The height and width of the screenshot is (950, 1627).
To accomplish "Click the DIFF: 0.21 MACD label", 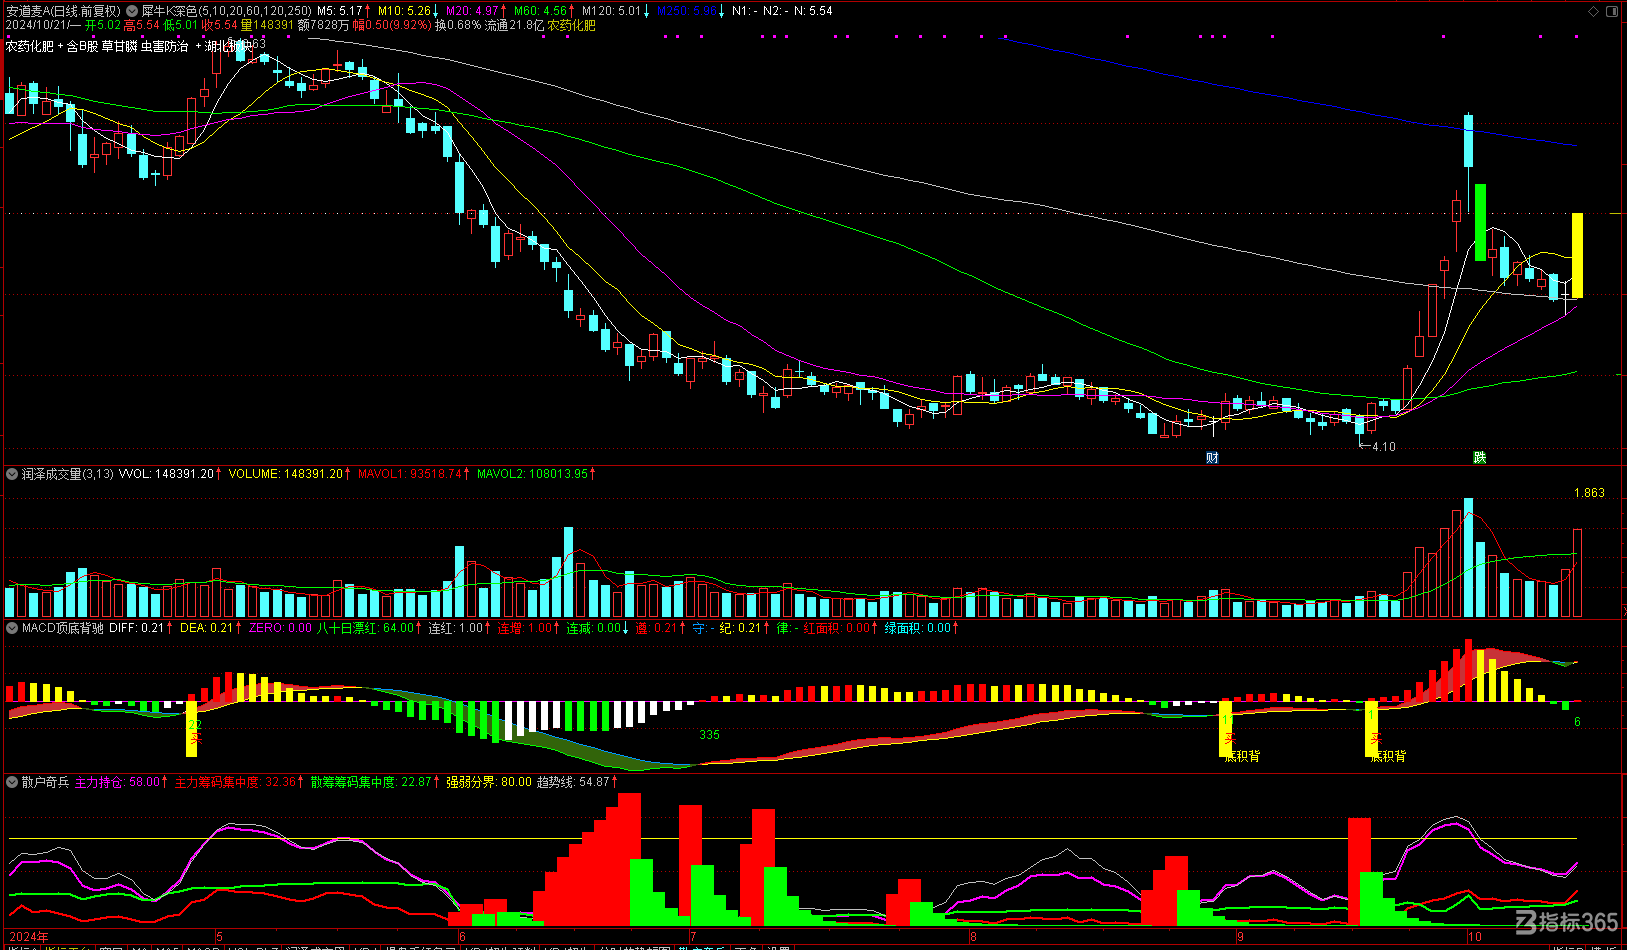I will tap(136, 628).
